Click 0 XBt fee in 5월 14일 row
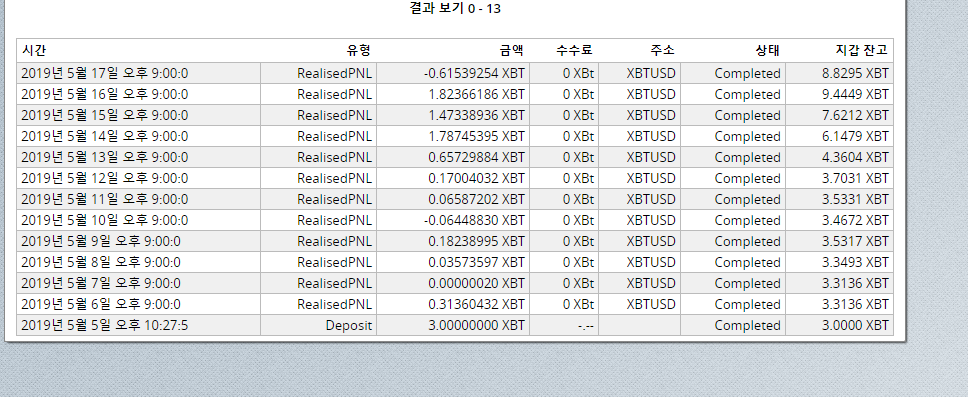This screenshot has height=397, width=968. (x=564, y=136)
